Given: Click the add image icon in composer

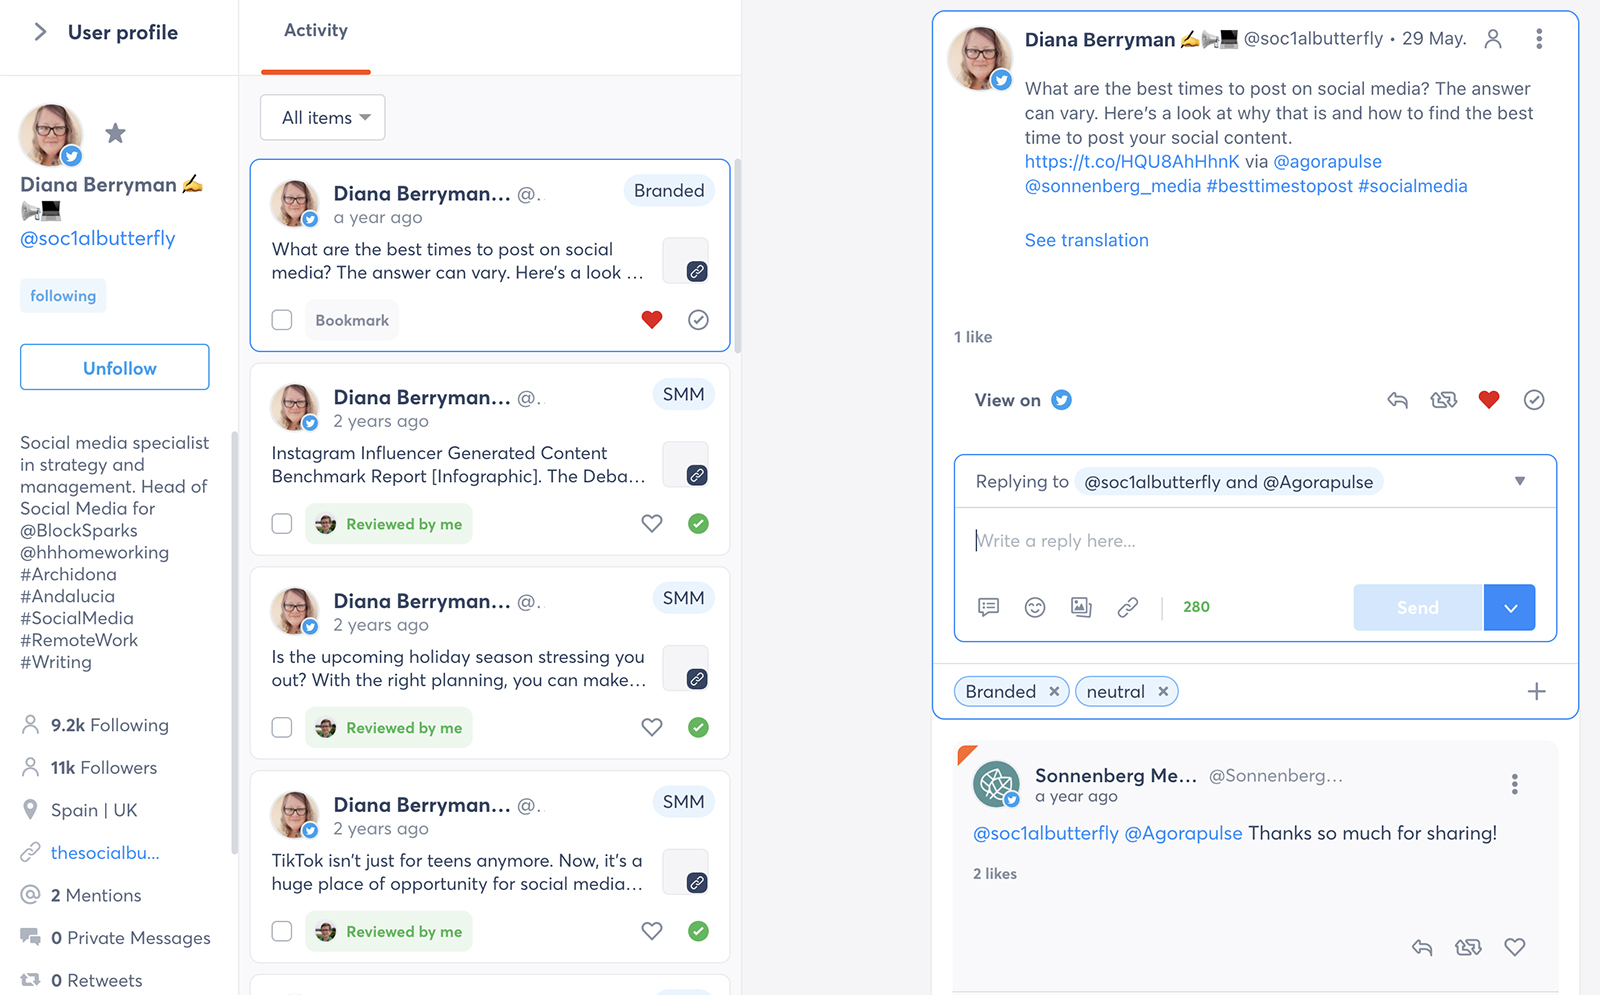Looking at the screenshot, I should [1081, 607].
